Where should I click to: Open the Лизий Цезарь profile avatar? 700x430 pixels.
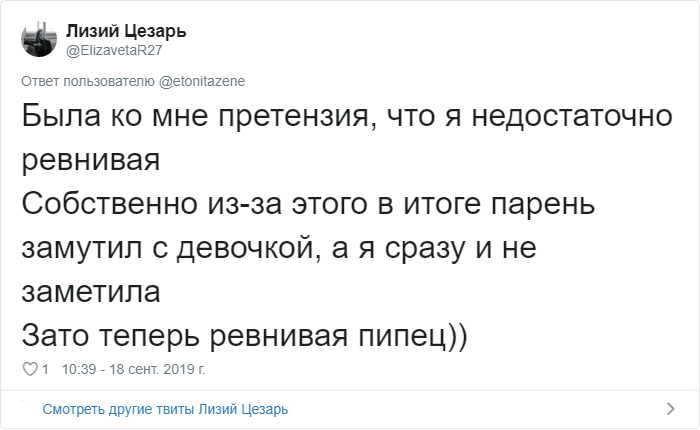pos(38,40)
